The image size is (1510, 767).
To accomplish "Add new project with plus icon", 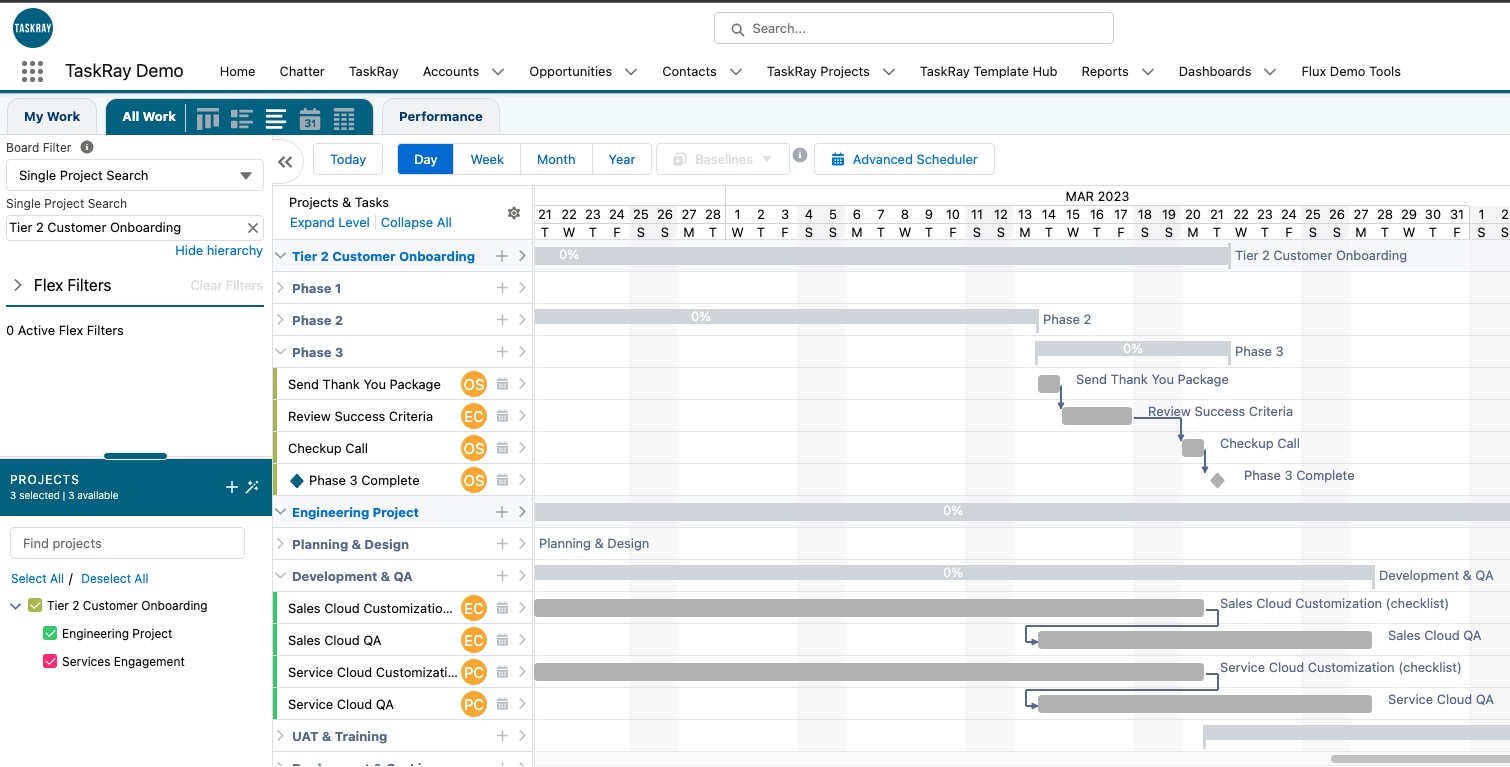I will 232,487.
